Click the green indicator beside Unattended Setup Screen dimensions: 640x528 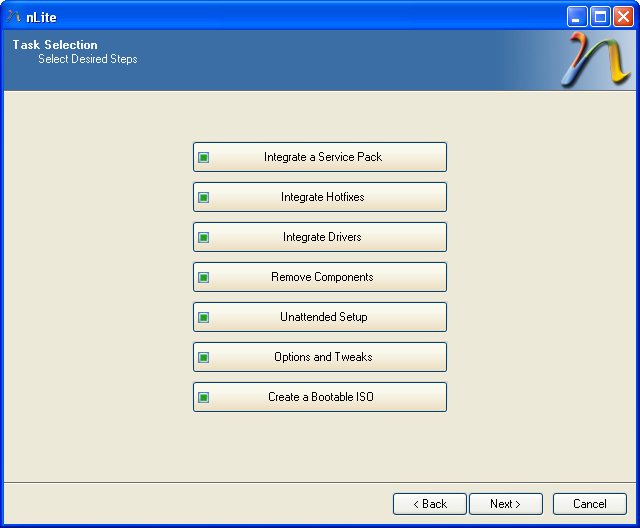[204, 317]
